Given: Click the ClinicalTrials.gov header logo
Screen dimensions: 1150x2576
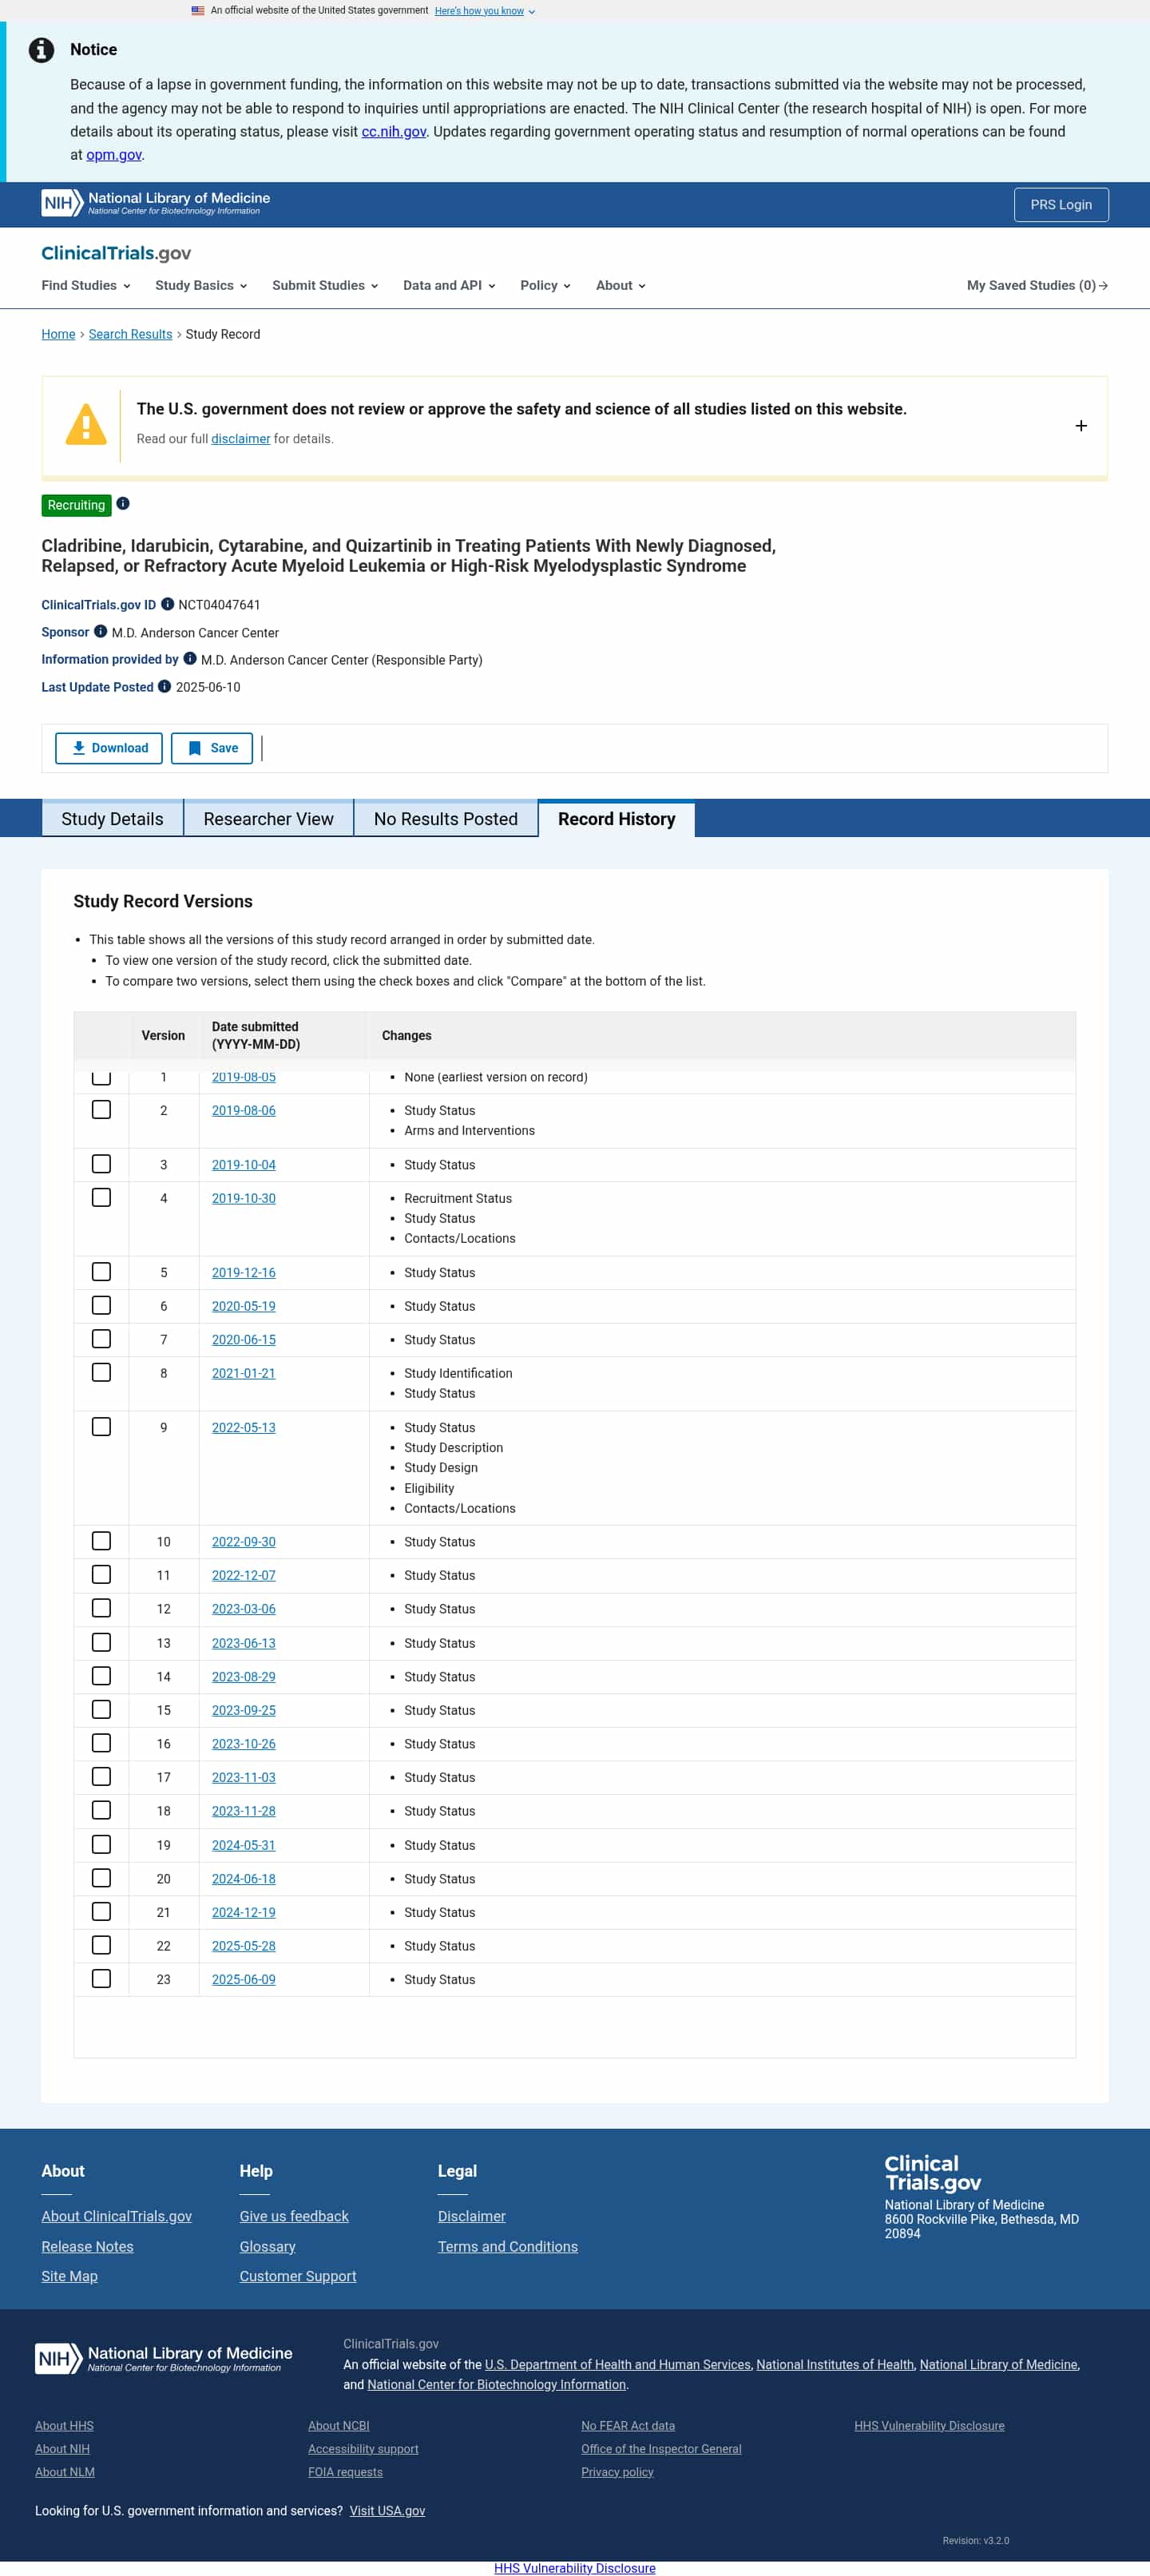Looking at the screenshot, I should tap(116, 253).
